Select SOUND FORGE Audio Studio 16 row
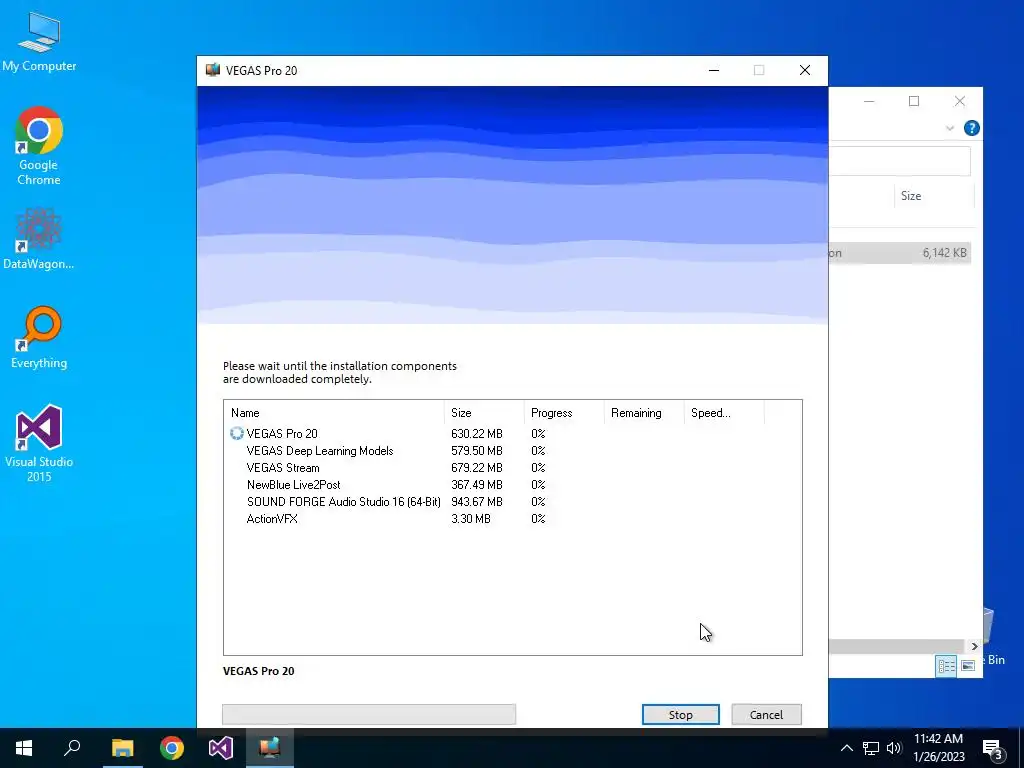The width and height of the screenshot is (1024, 768). [x=513, y=502]
